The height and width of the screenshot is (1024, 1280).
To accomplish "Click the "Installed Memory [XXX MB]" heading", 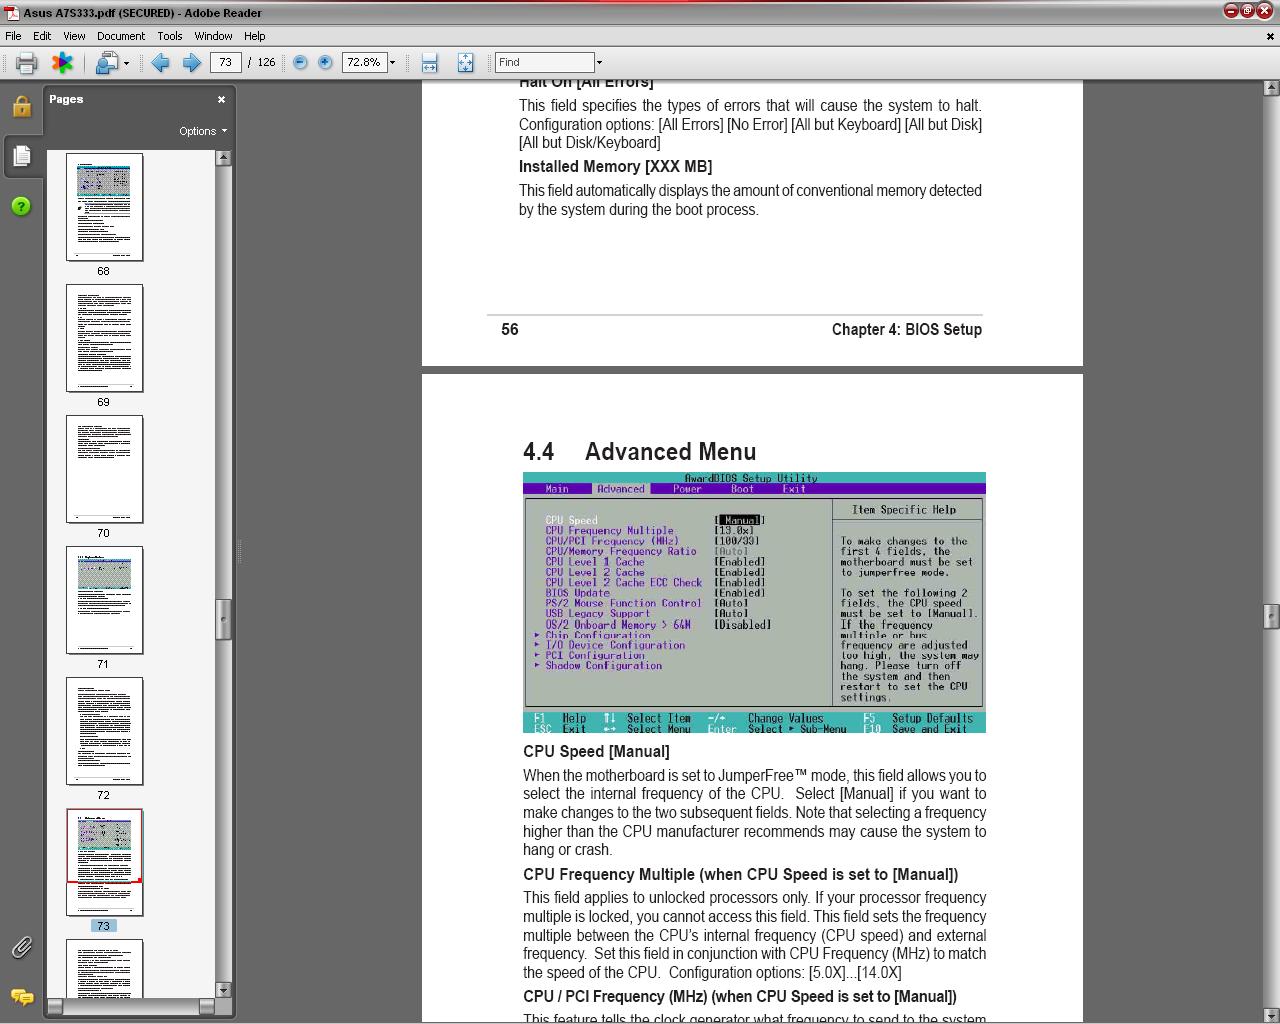I will (x=615, y=167).
